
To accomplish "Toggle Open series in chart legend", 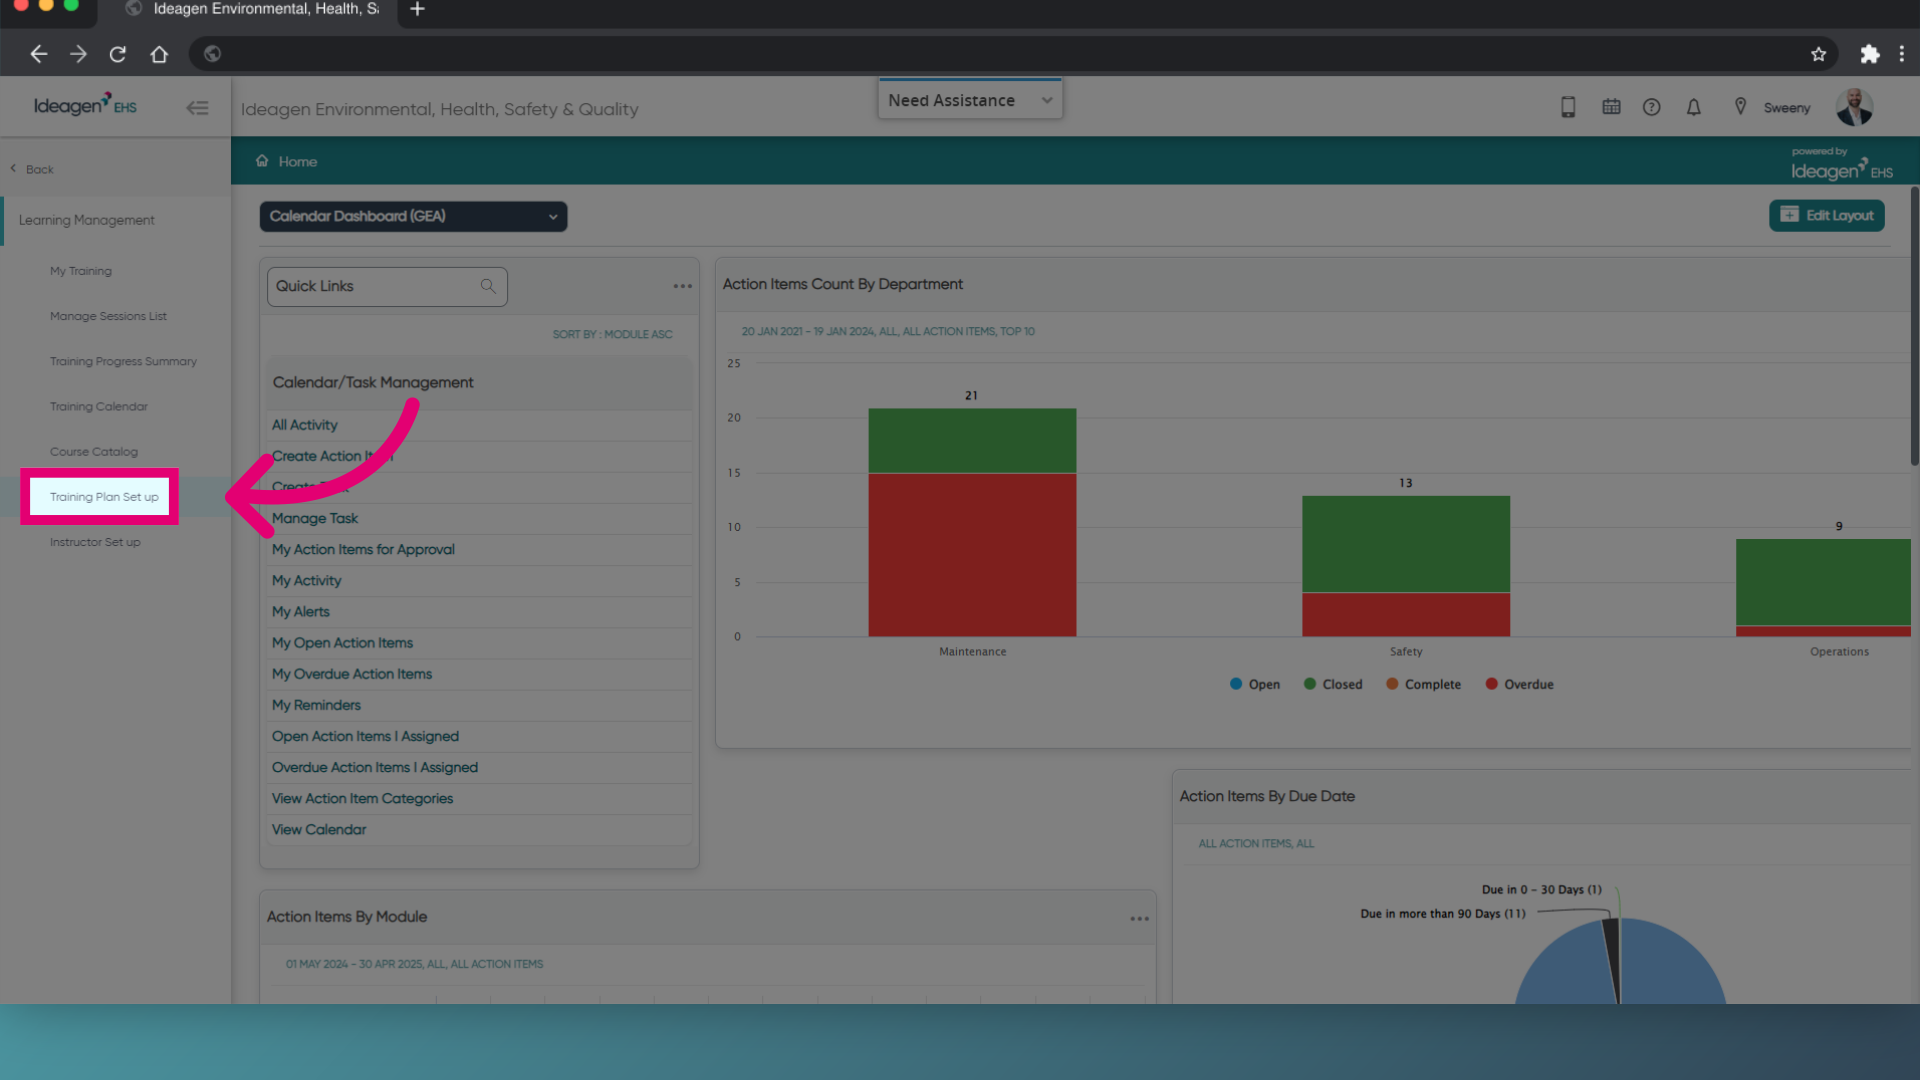I will coord(1255,684).
